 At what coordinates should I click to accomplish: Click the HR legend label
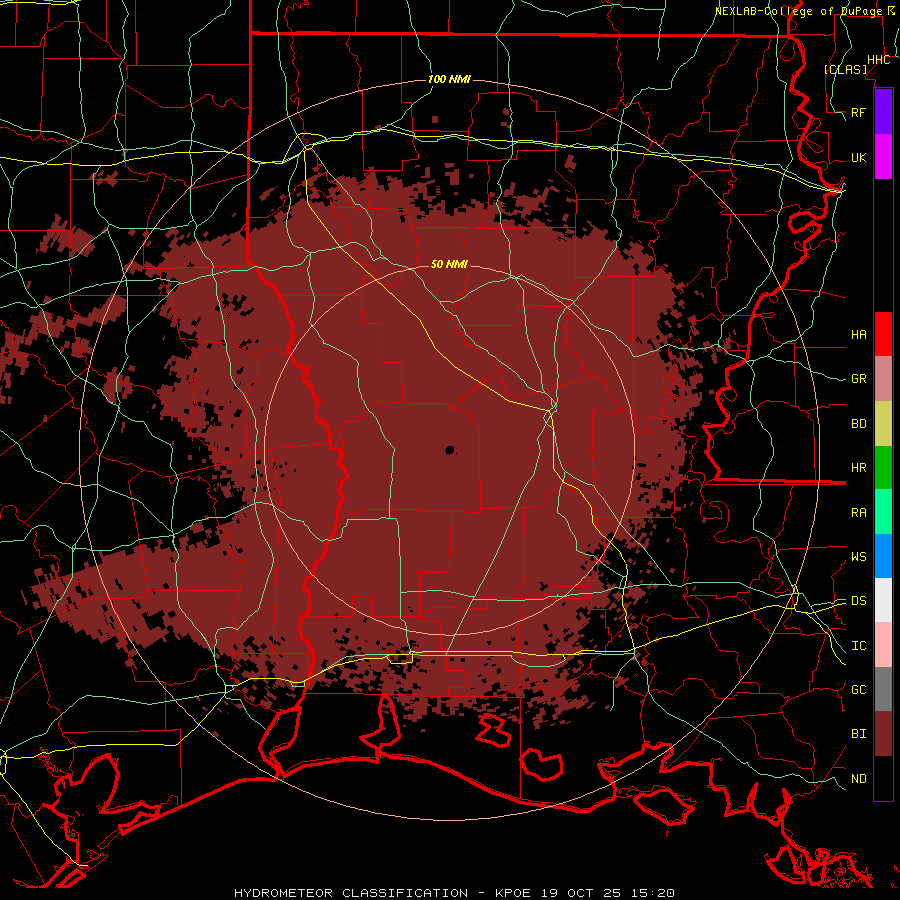858,468
